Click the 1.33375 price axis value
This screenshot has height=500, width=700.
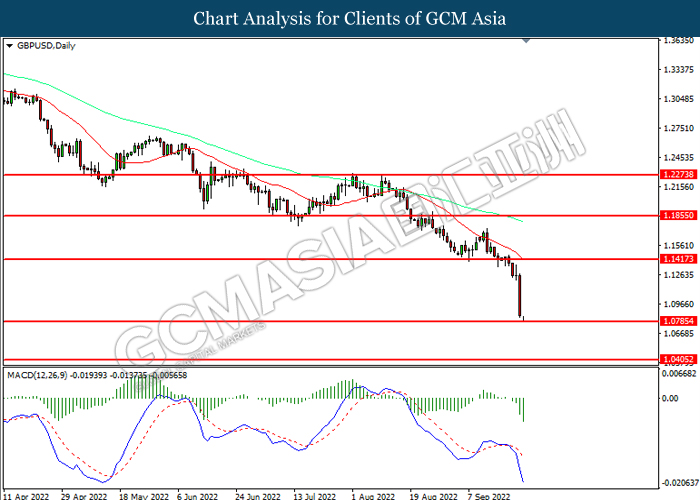(x=679, y=70)
